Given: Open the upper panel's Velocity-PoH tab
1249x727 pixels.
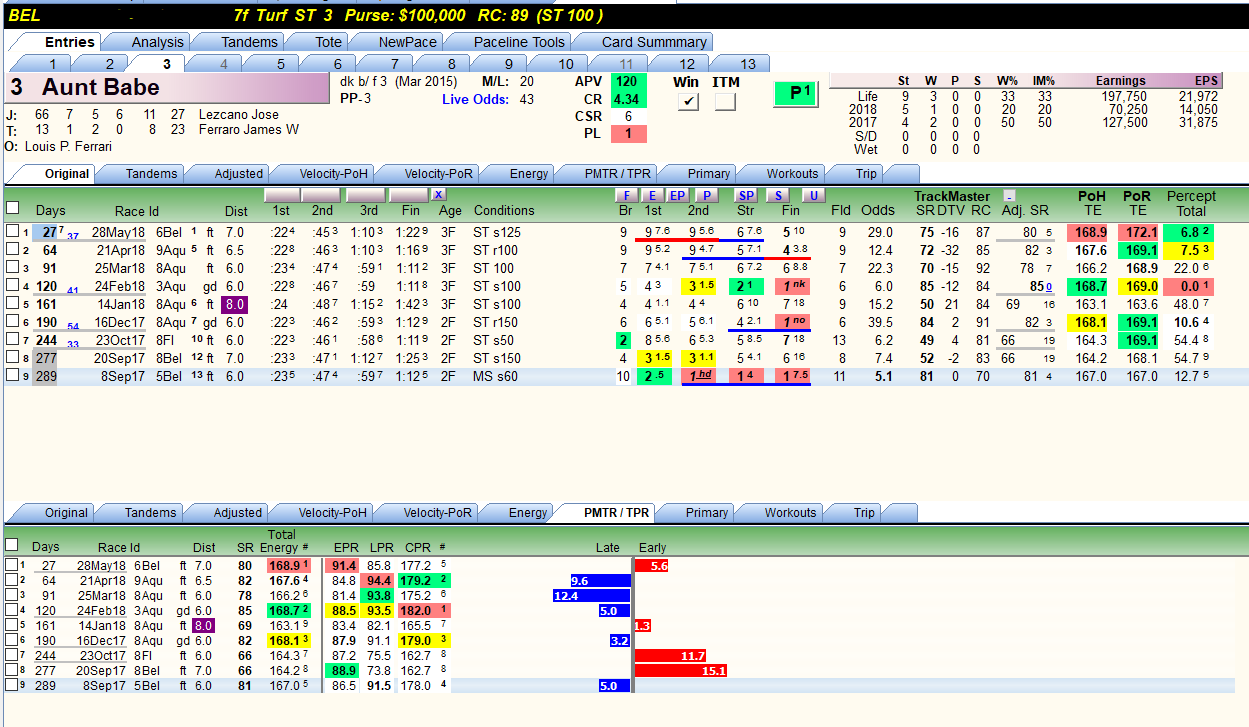Looking at the screenshot, I should [321, 174].
